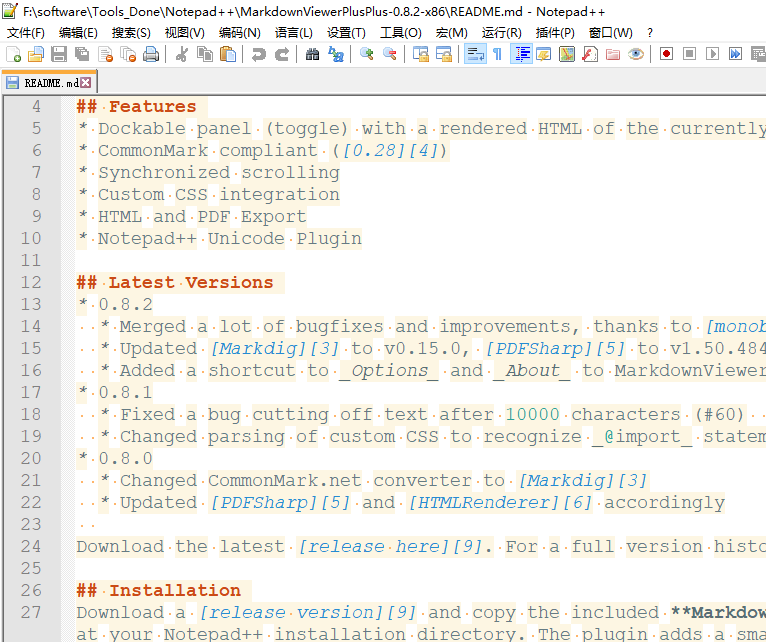Copy the selection using the toolbar Copy icon
This screenshot has height=642, width=766.
pos(205,54)
